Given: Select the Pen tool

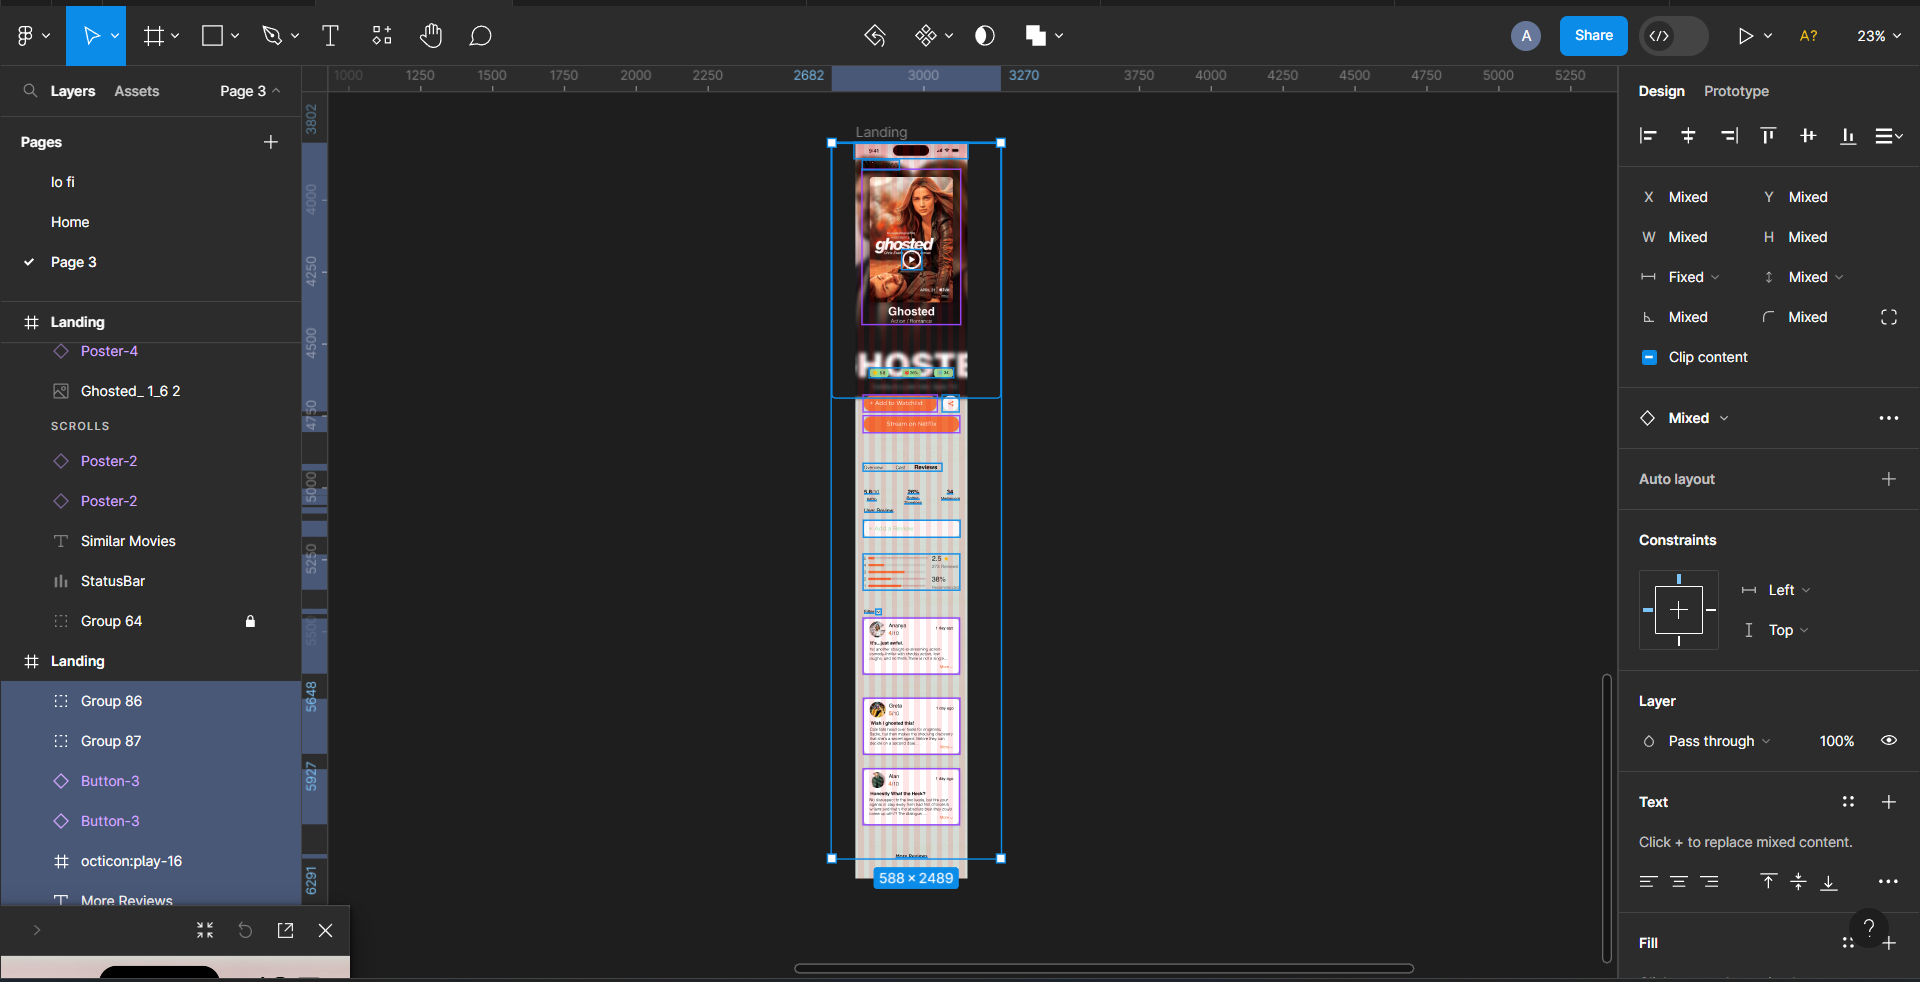Looking at the screenshot, I should point(272,36).
